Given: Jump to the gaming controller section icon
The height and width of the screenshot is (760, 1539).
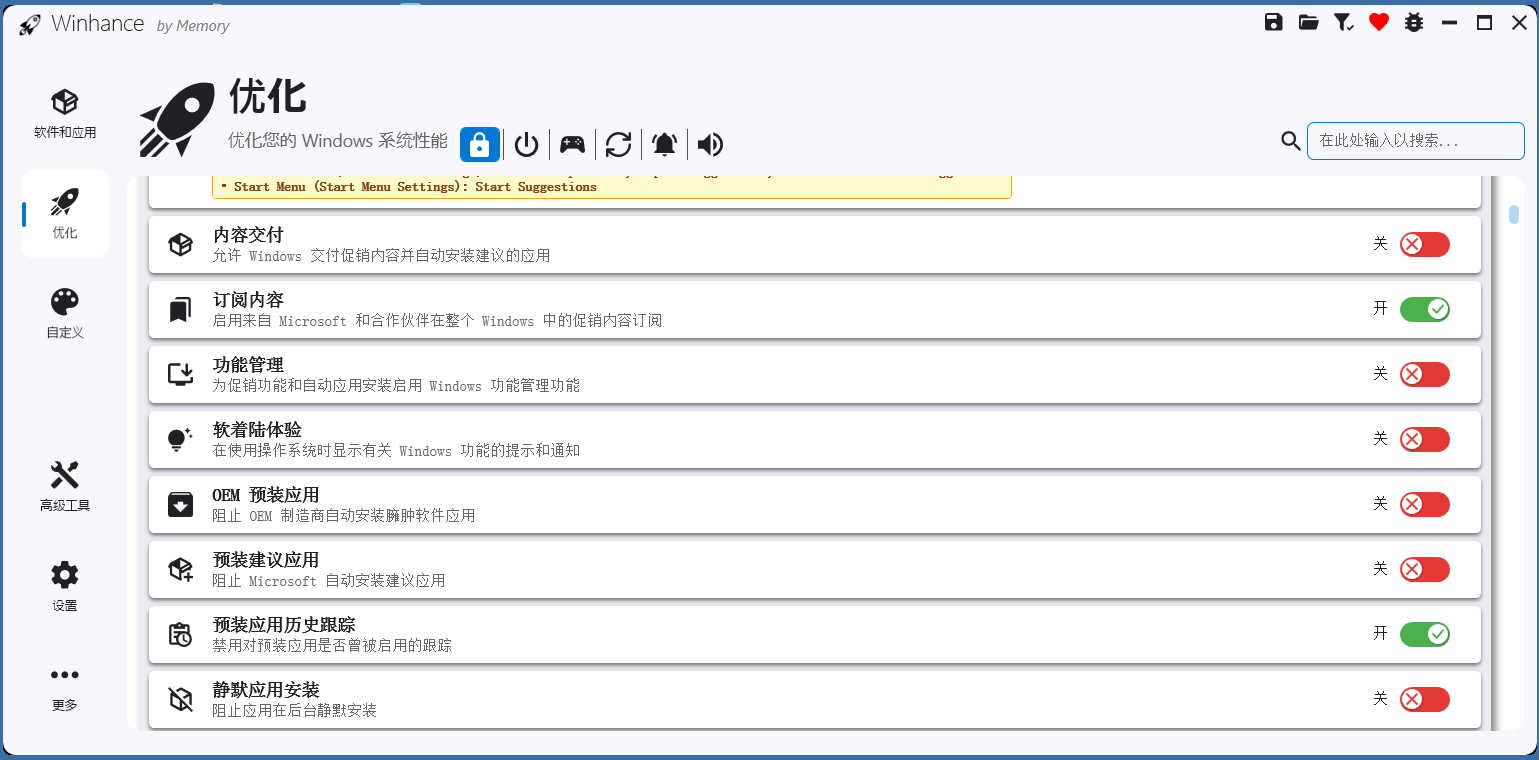Looking at the screenshot, I should pos(572,145).
